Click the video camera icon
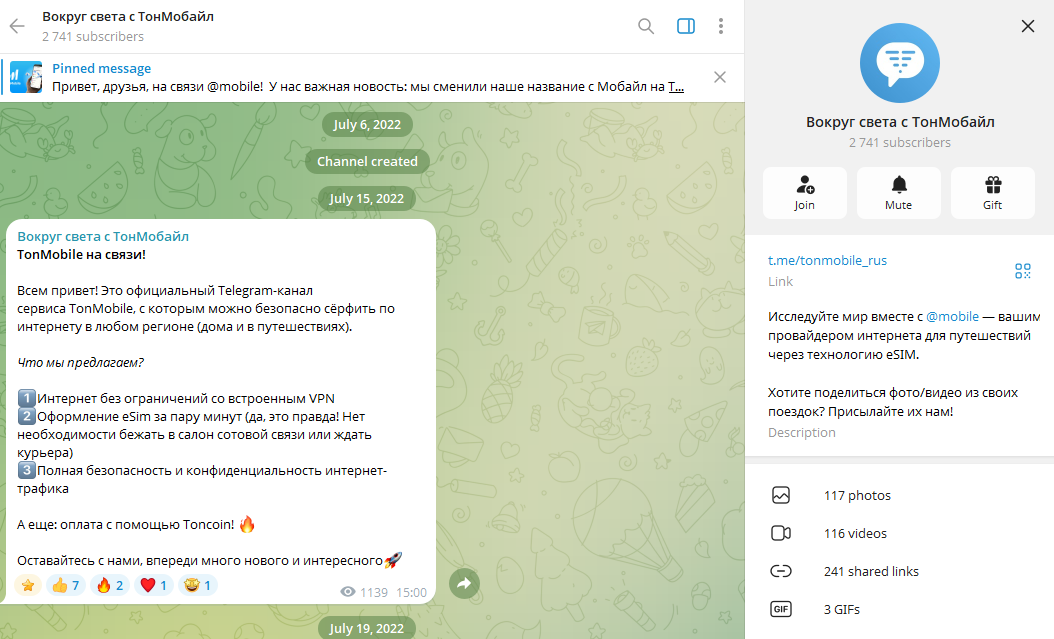Screen dimensions: 1054x639 (x=780, y=534)
